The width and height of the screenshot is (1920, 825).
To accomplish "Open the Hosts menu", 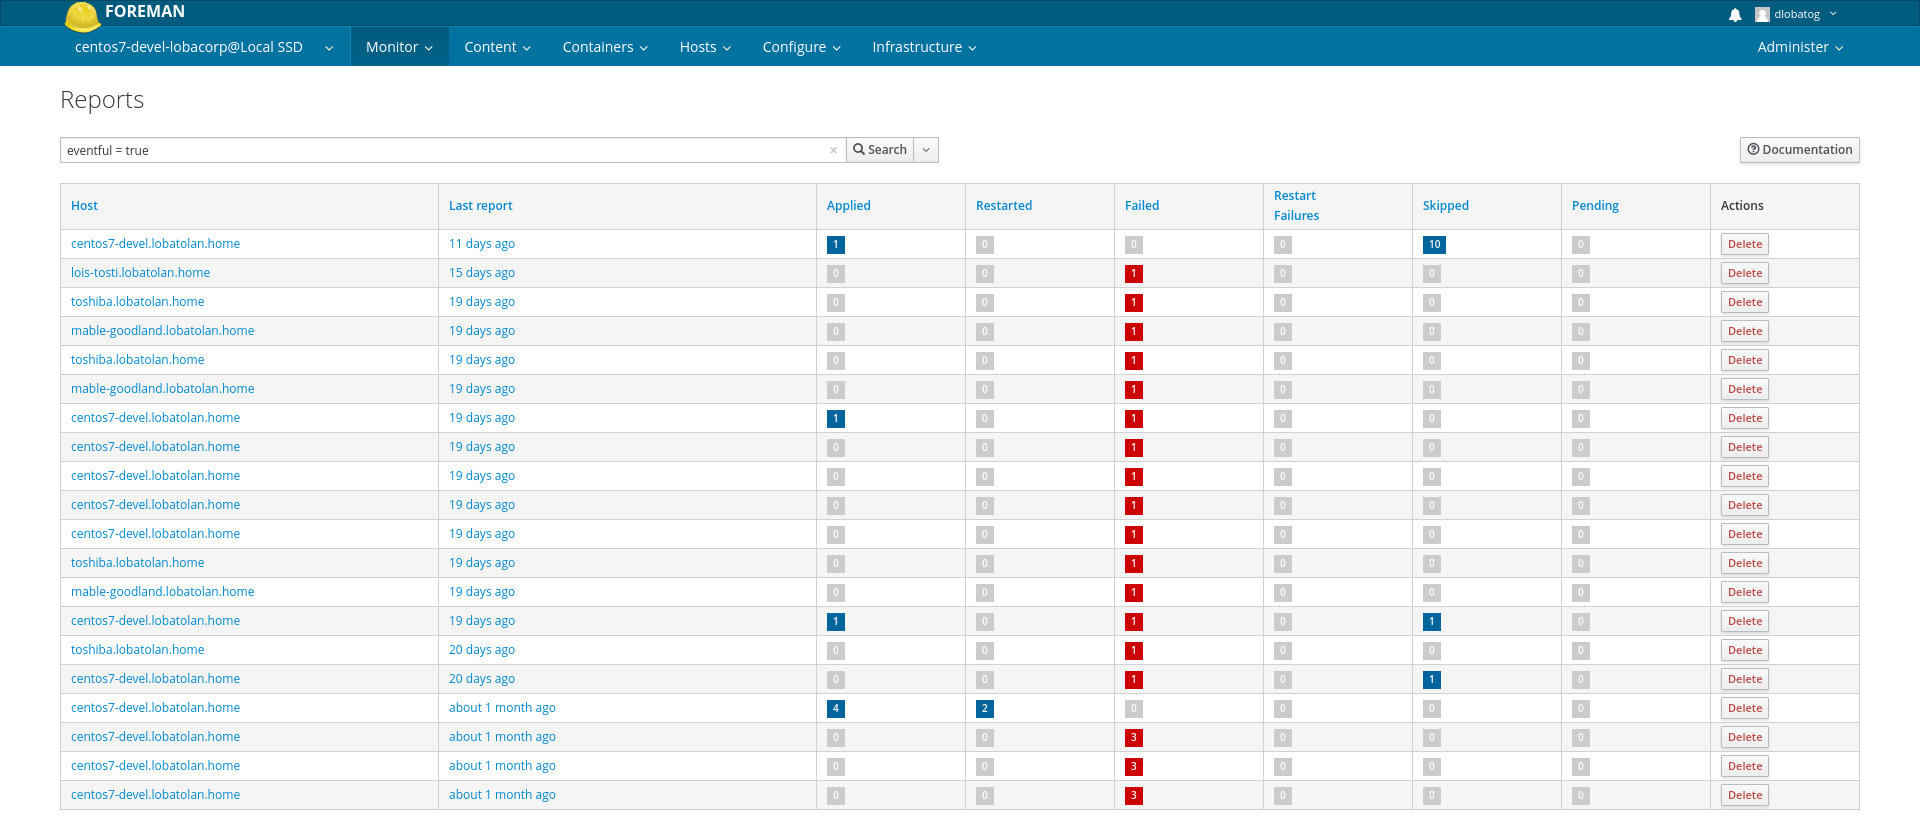I will point(705,47).
